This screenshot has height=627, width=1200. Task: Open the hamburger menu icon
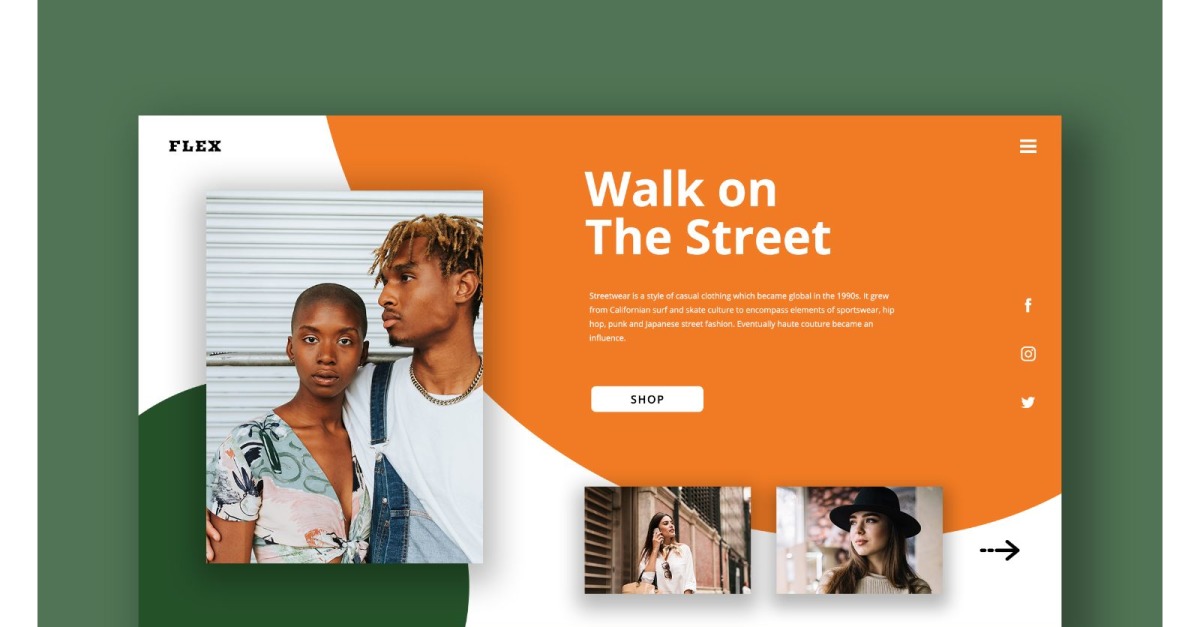pyautogui.click(x=1028, y=146)
